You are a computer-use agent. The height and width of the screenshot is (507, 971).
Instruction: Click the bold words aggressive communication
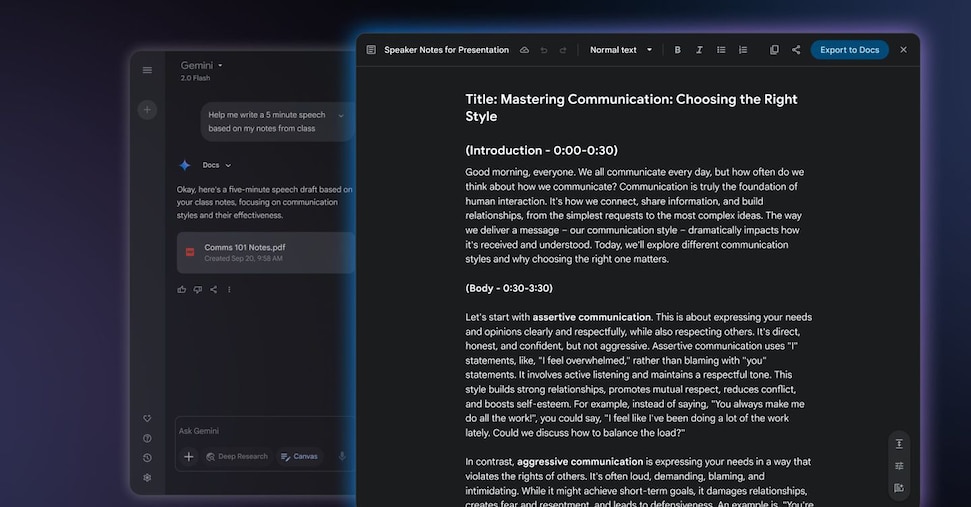580,462
